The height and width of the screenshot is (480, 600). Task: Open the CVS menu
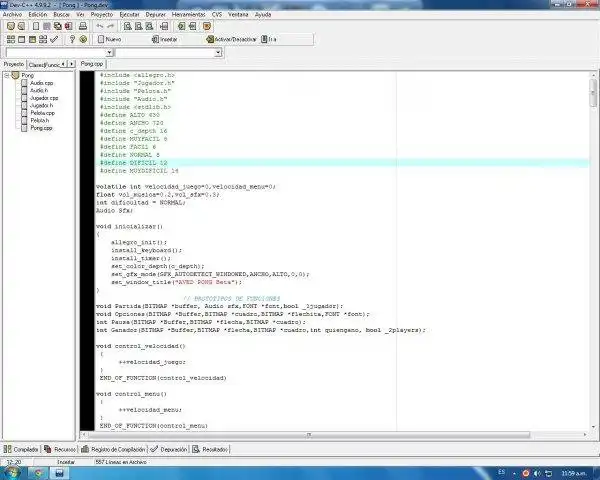point(217,15)
